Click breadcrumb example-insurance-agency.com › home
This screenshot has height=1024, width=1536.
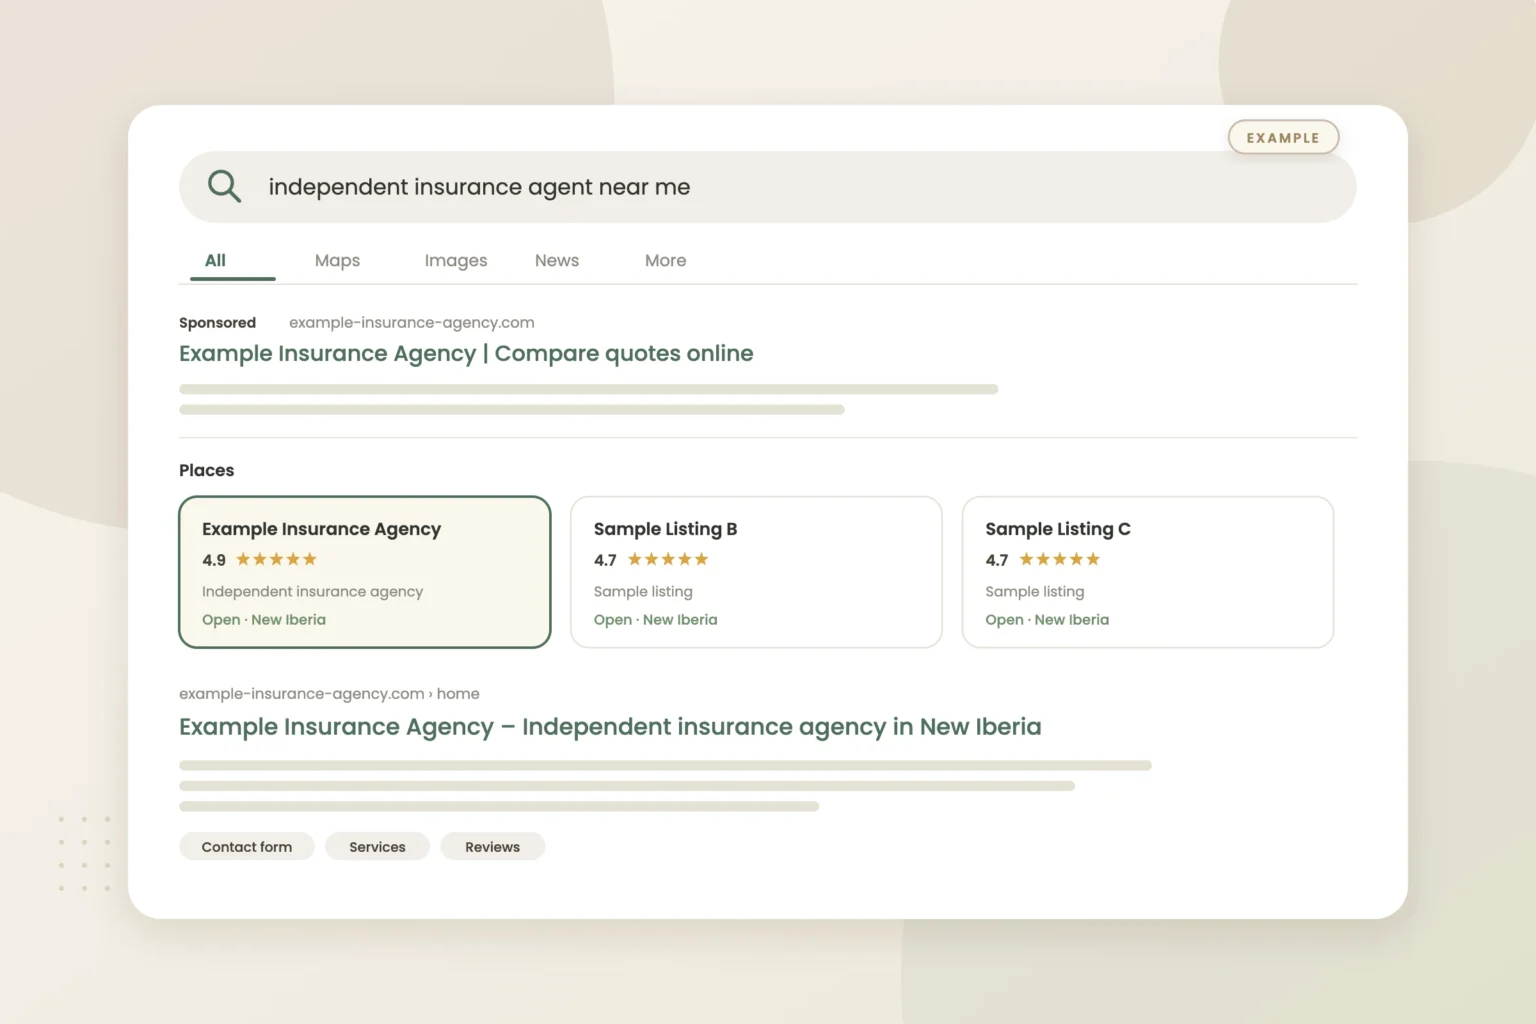[x=329, y=693]
